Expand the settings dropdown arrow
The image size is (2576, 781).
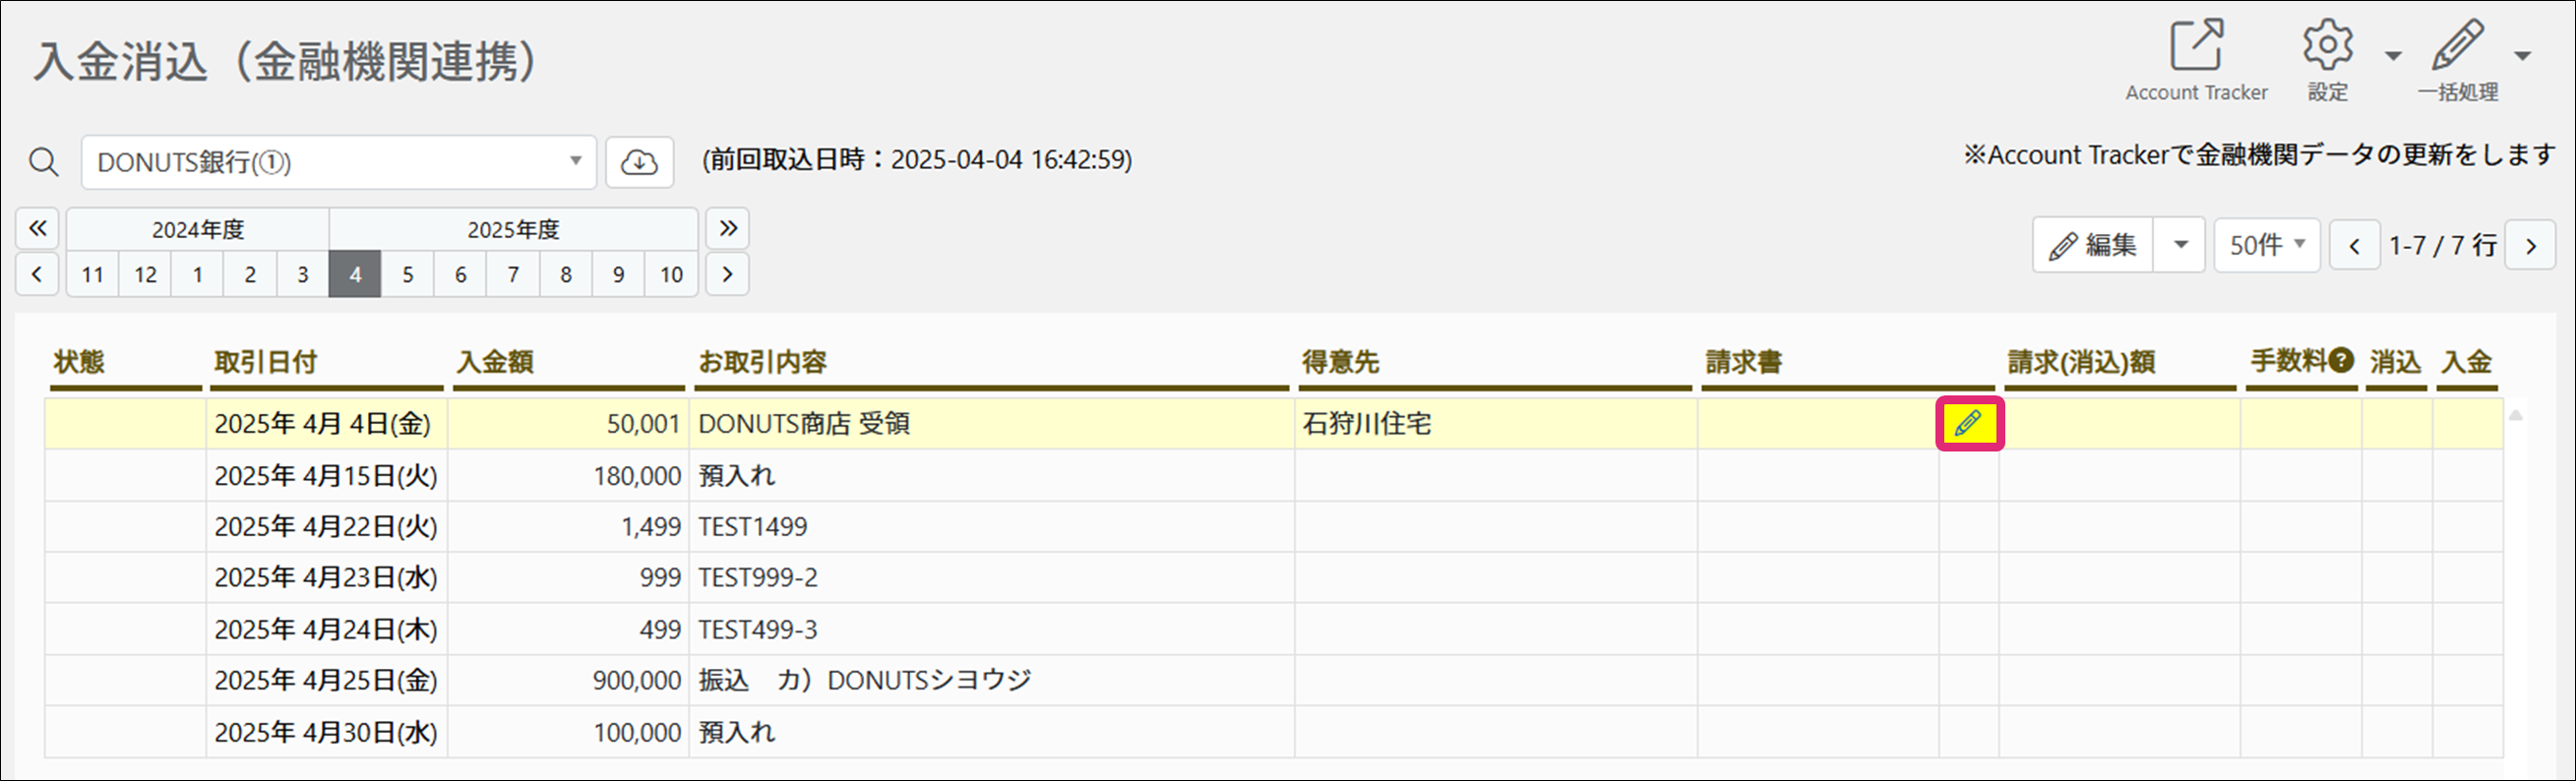click(2393, 56)
